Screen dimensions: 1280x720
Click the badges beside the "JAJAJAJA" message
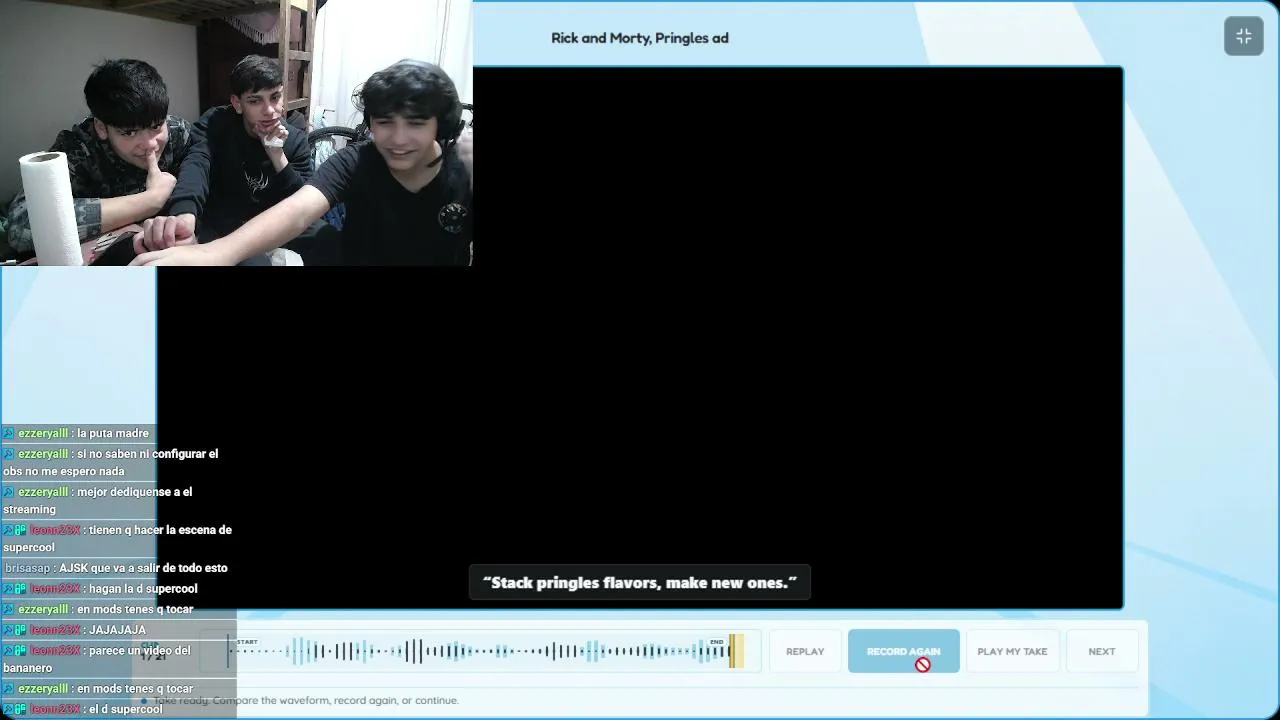[14, 630]
